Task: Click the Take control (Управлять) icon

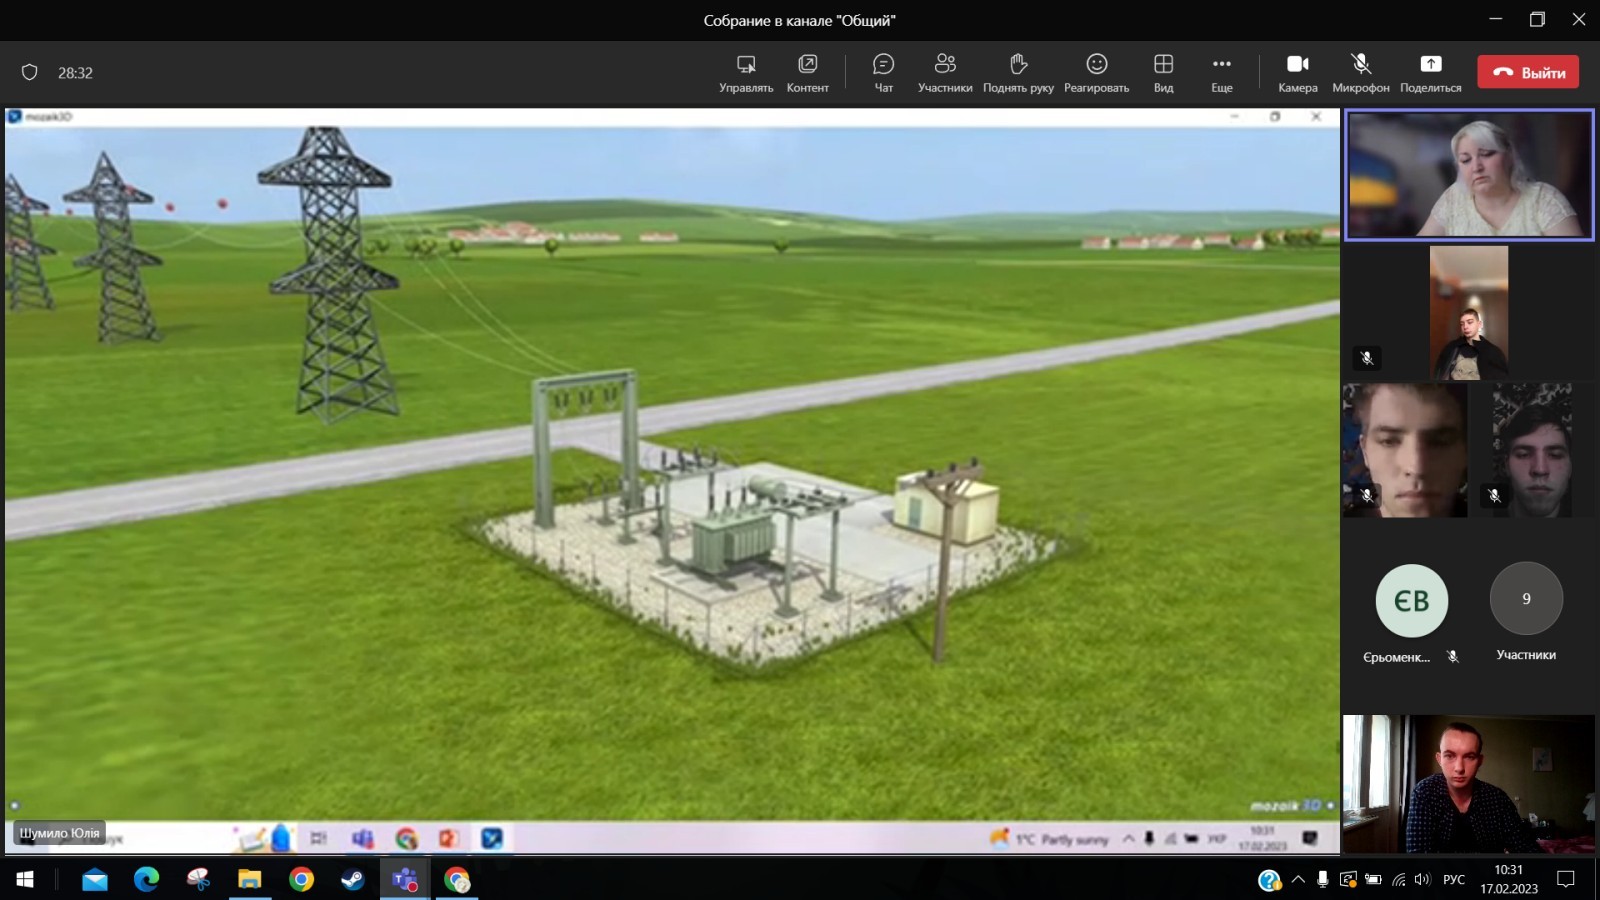Action: (x=746, y=73)
